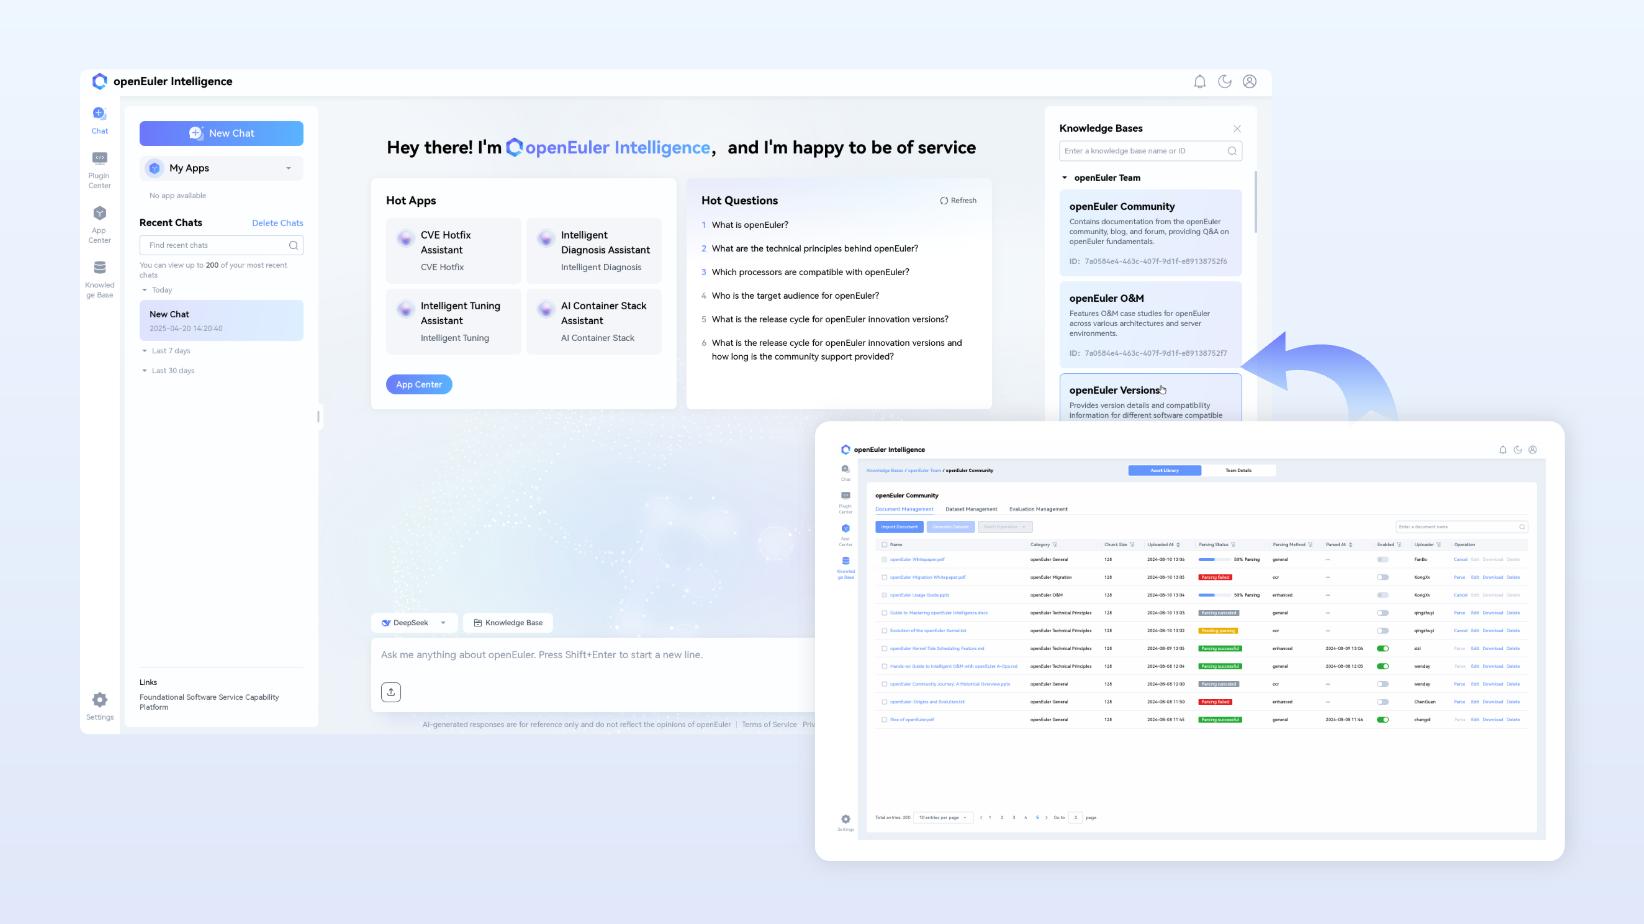
Task: Click Plugin Center icon in document management window sidebar
Action: pos(846,495)
